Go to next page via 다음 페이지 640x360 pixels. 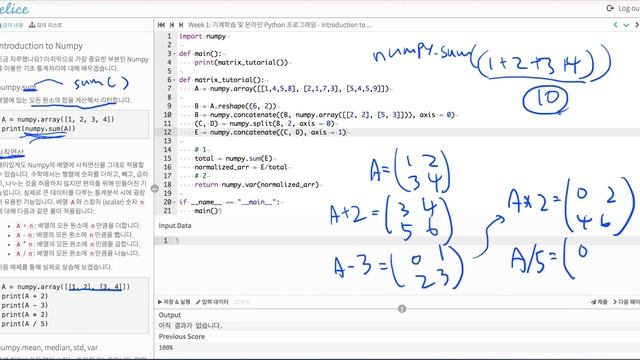(x=627, y=302)
